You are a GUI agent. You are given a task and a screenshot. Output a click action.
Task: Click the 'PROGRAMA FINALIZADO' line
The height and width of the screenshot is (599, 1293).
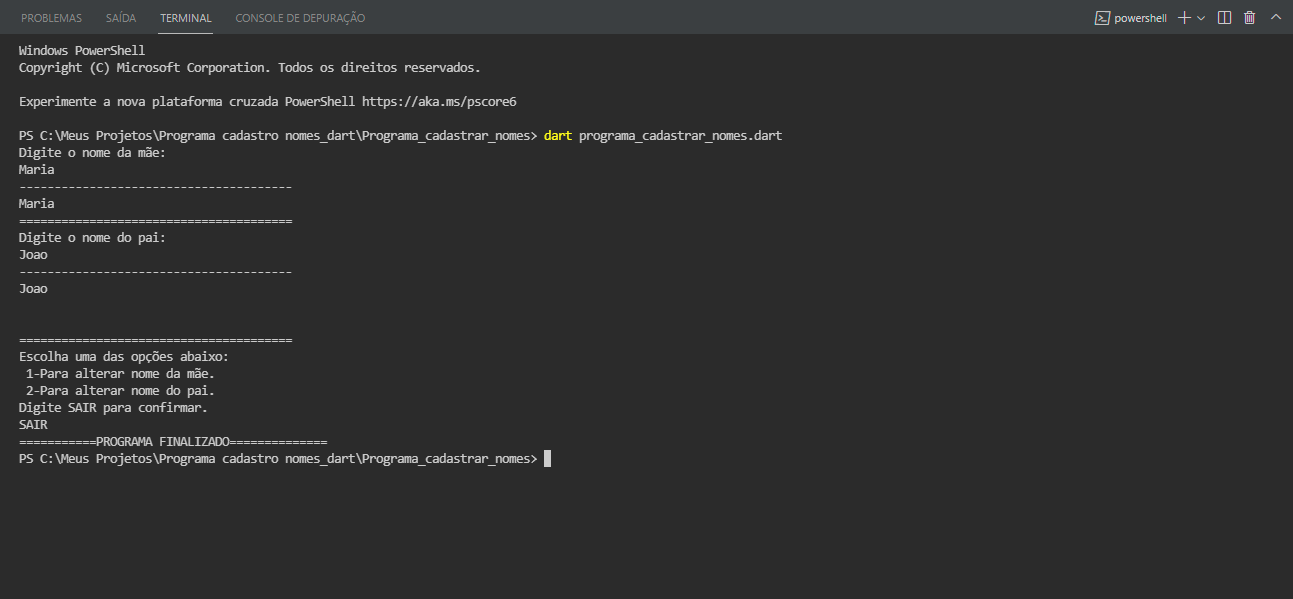tap(173, 442)
